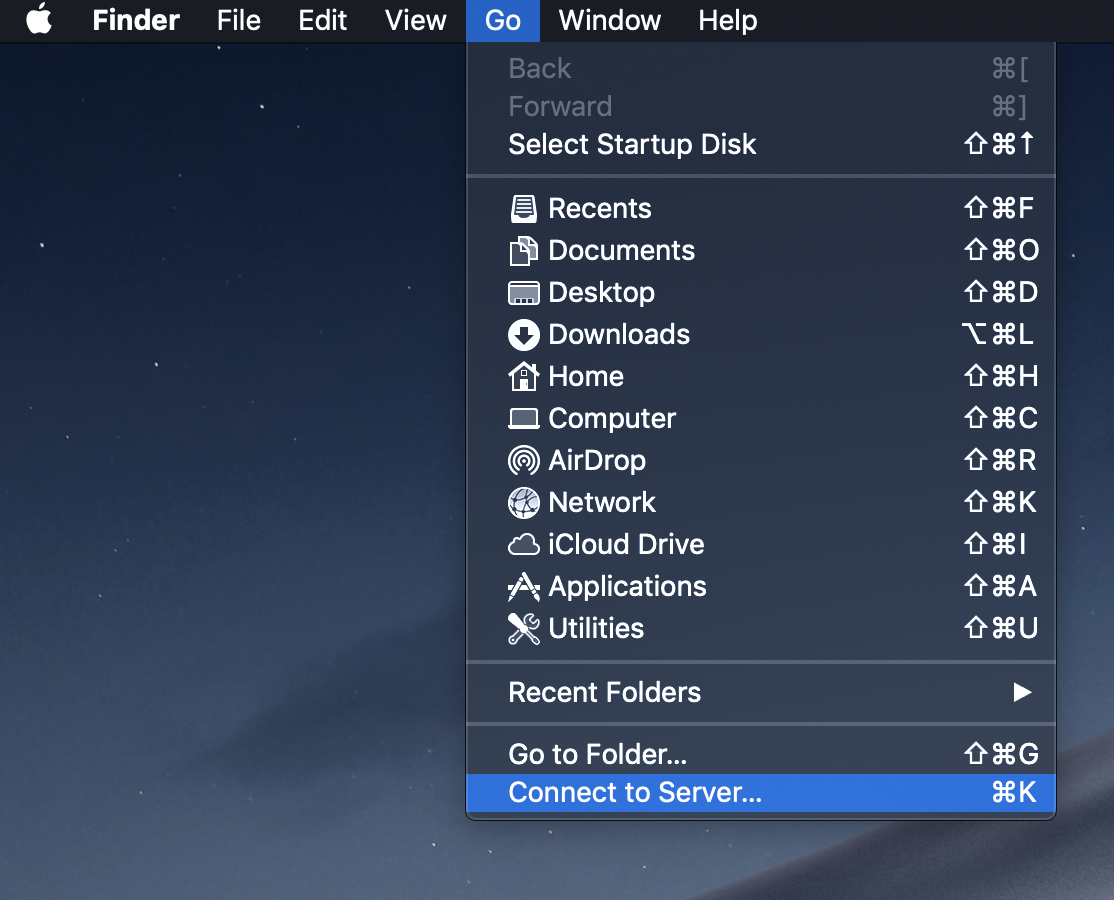Image resolution: width=1114 pixels, height=900 pixels.
Task: Click the ⌘K shortcut beside Connect to Server
Action: [1014, 792]
